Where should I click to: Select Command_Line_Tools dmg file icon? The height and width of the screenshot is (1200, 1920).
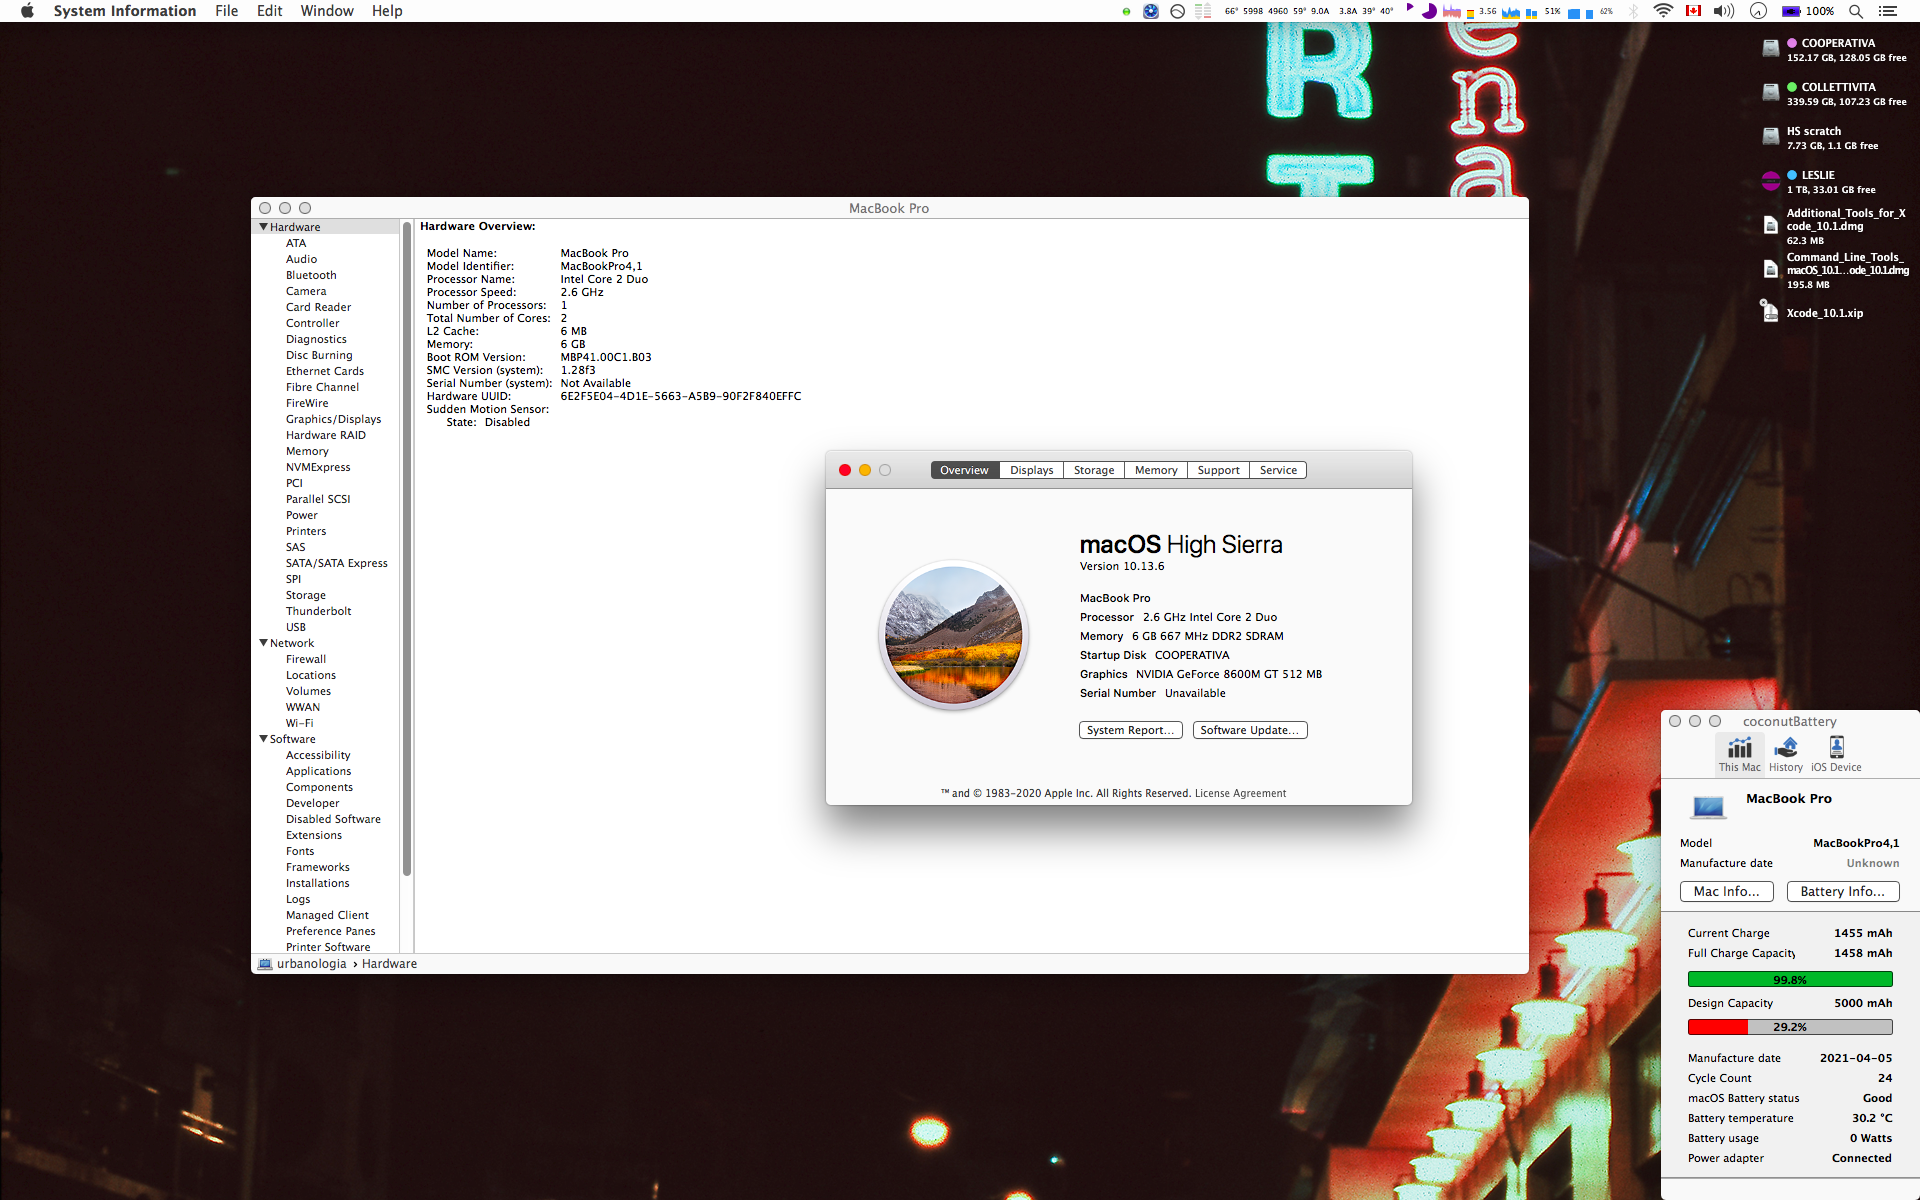[x=1770, y=269]
